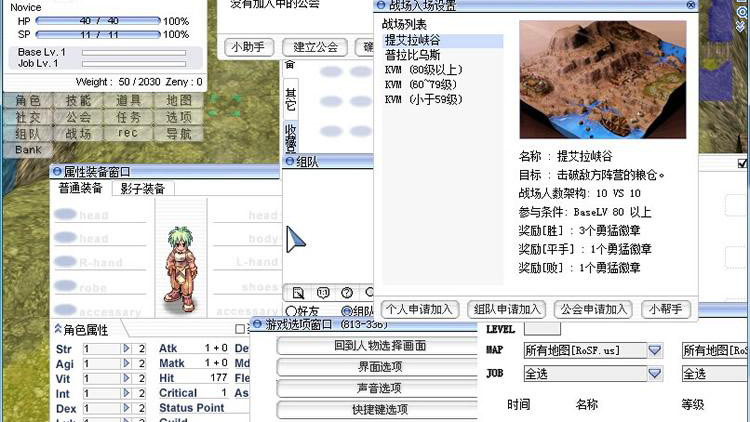Click the 1:1 chat icon in party window
The height and width of the screenshot is (422, 750).
click(x=322, y=293)
